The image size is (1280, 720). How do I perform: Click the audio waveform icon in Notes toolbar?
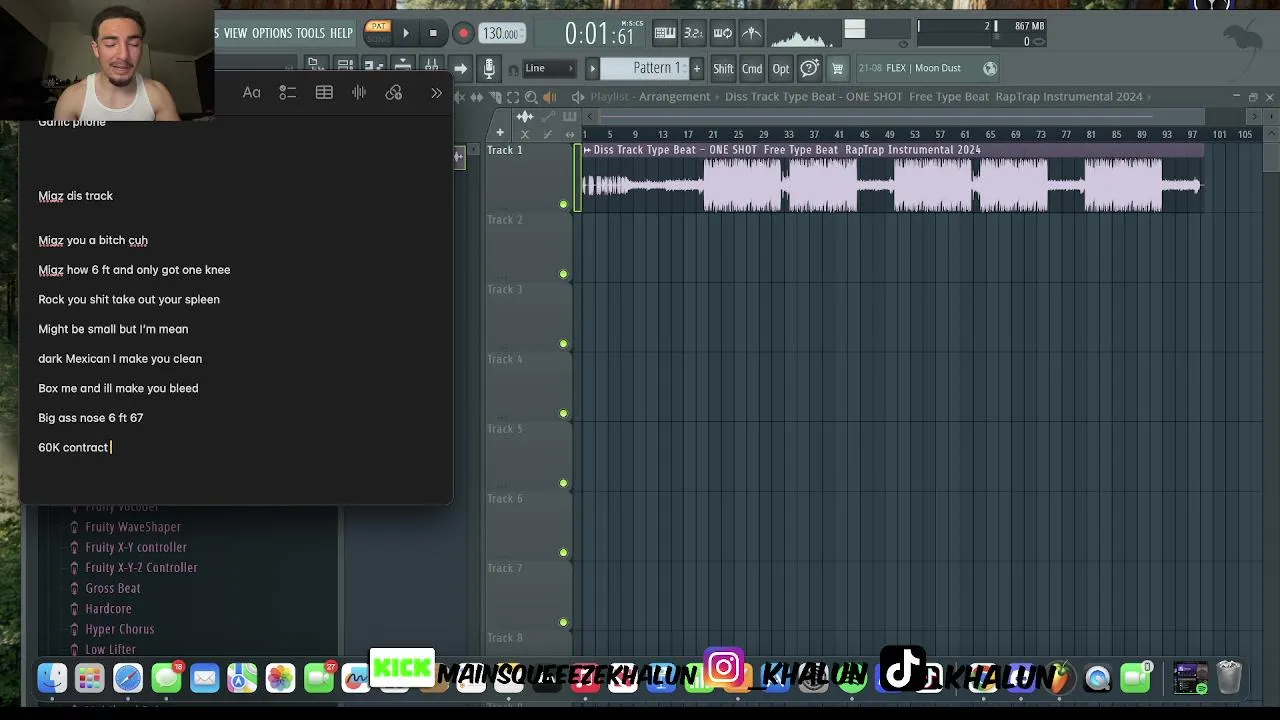pyautogui.click(x=359, y=93)
